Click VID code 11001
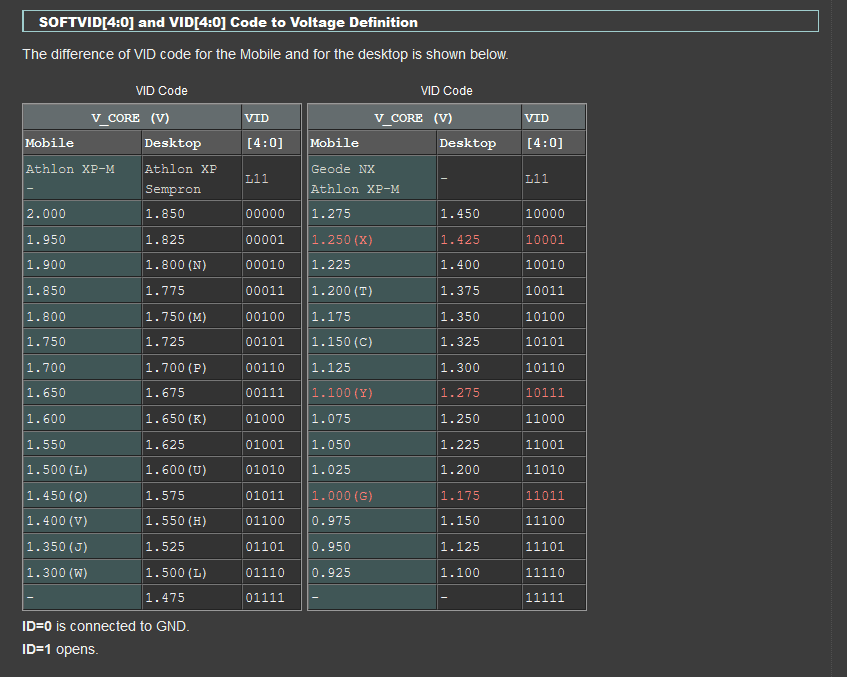The image size is (847, 677). (x=545, y=445)
